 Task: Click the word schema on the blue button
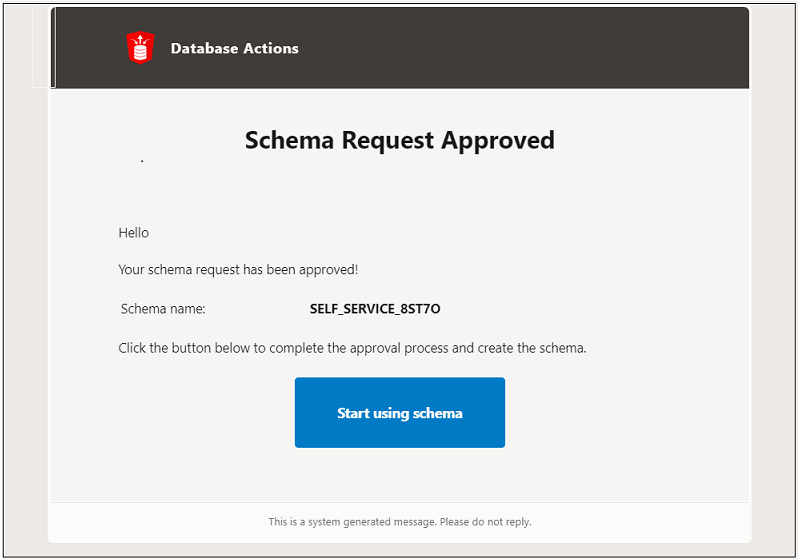pos(438,413)
